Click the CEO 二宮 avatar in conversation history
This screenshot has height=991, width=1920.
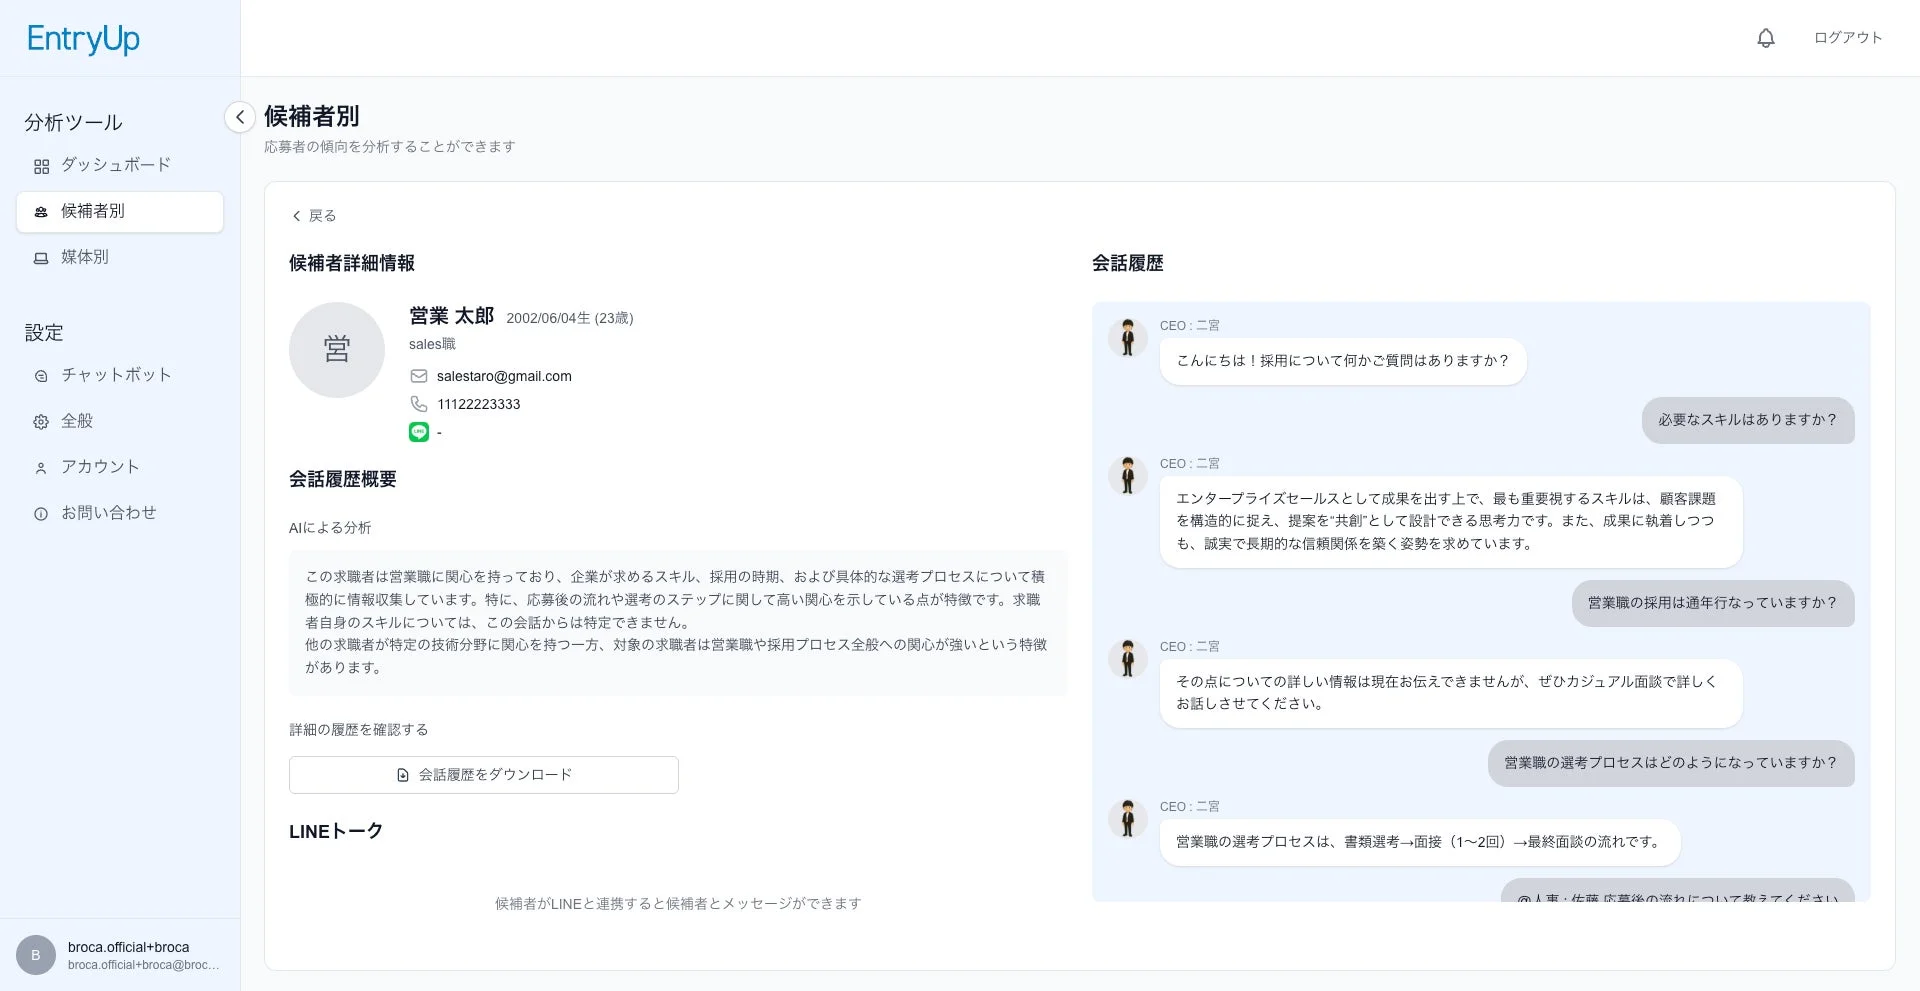pos(1129,338)
